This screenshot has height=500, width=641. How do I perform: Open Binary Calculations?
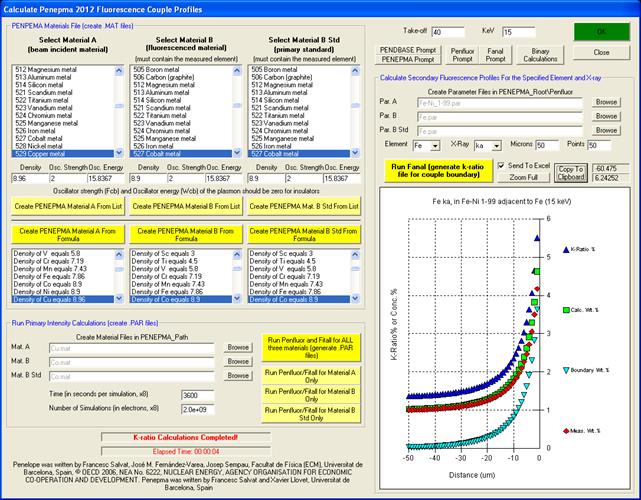click(x=540, y=55)
